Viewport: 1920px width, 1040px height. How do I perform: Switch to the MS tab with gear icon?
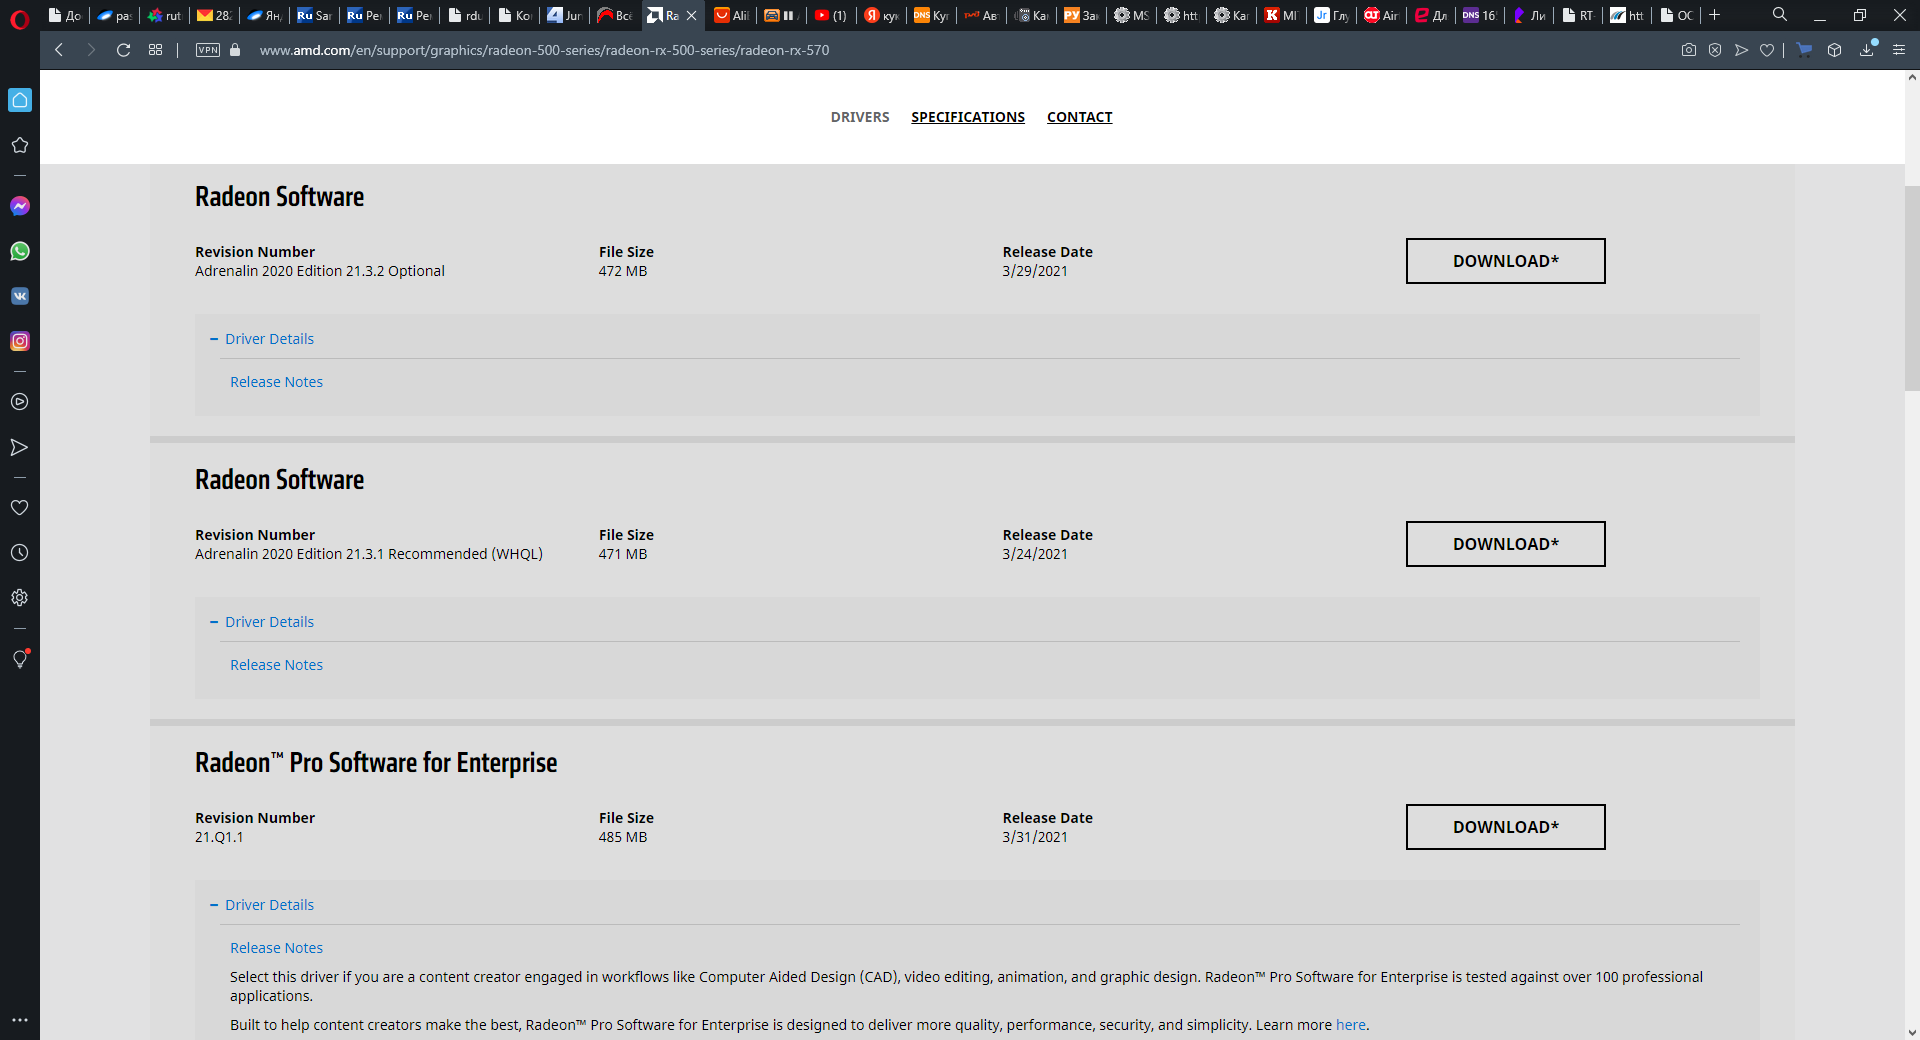1131,15
